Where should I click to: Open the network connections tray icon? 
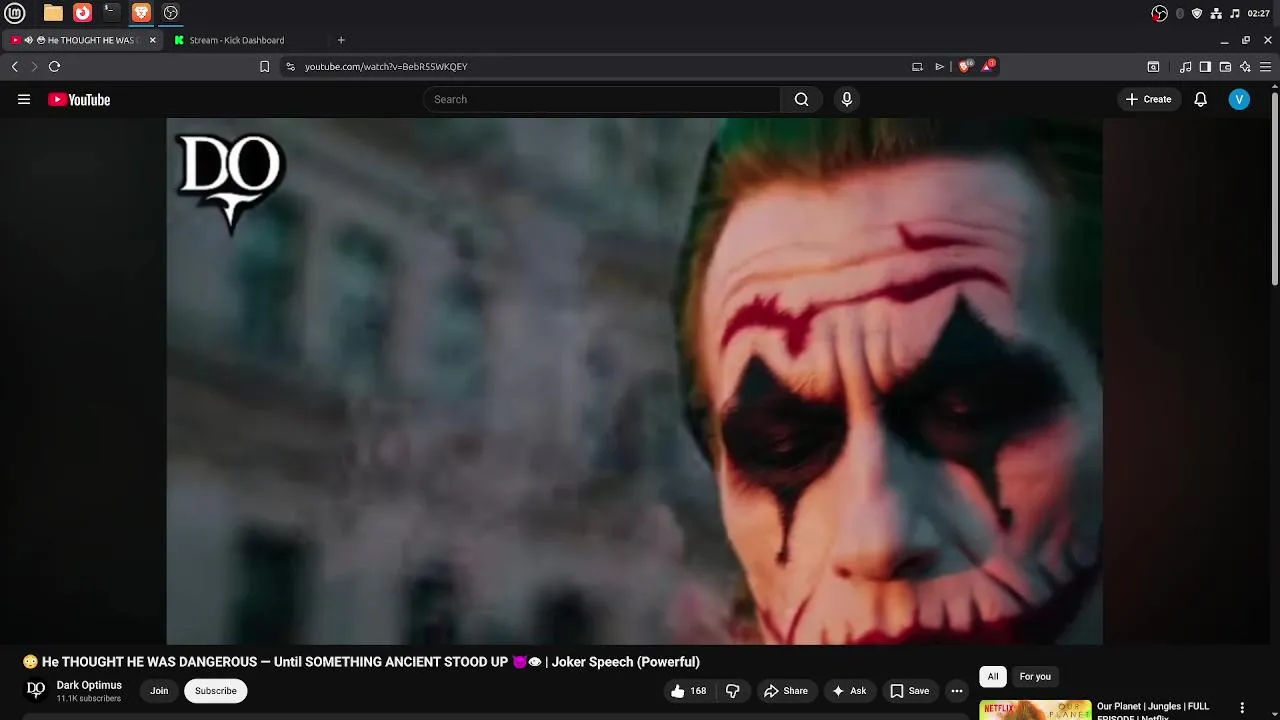1216,13
